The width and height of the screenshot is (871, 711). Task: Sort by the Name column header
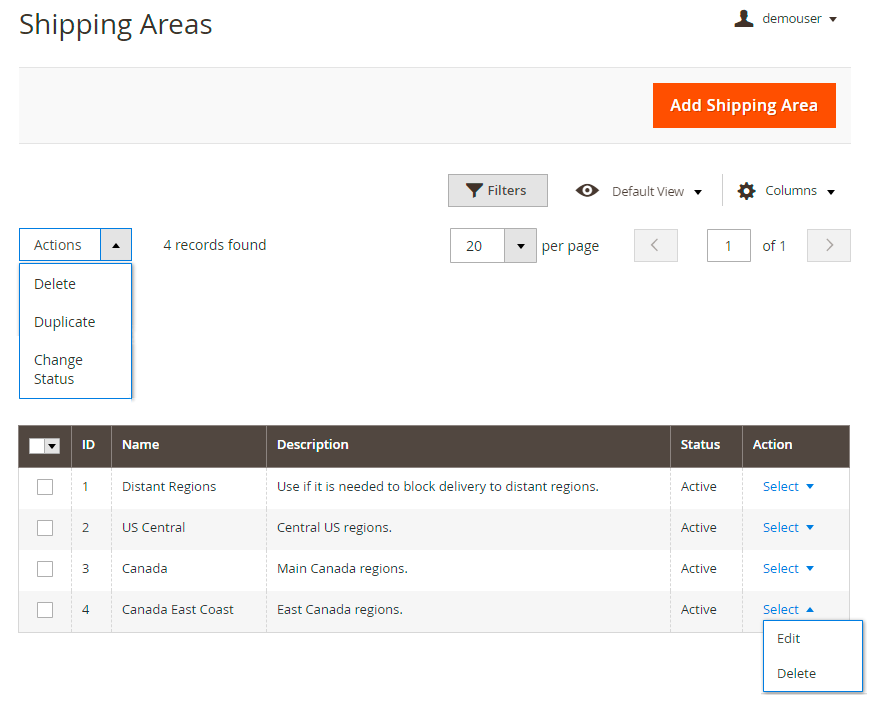(x=141, y=445)
